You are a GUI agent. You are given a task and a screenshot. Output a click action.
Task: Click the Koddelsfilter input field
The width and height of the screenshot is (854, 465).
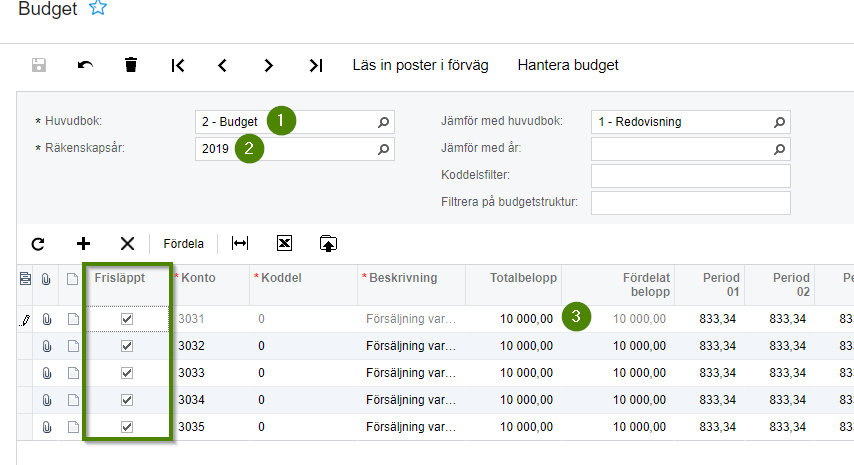tap(690, 177)
